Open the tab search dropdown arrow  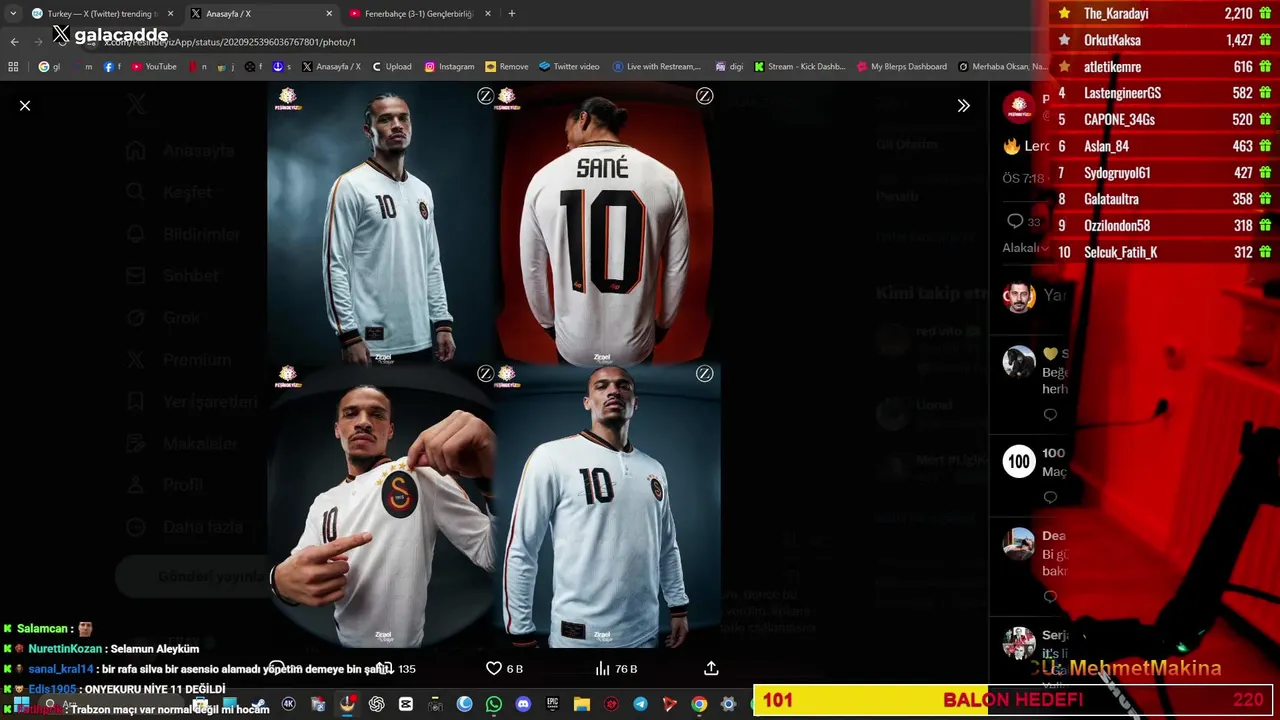pos(13,14)
